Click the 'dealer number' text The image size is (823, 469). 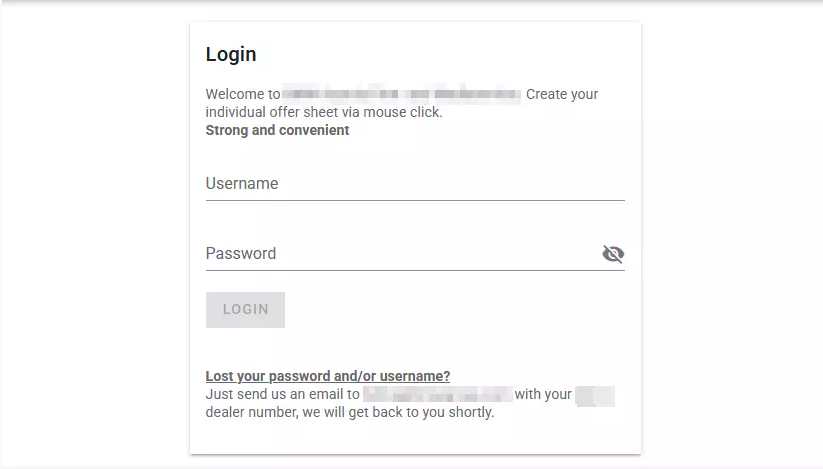point(250,412)
